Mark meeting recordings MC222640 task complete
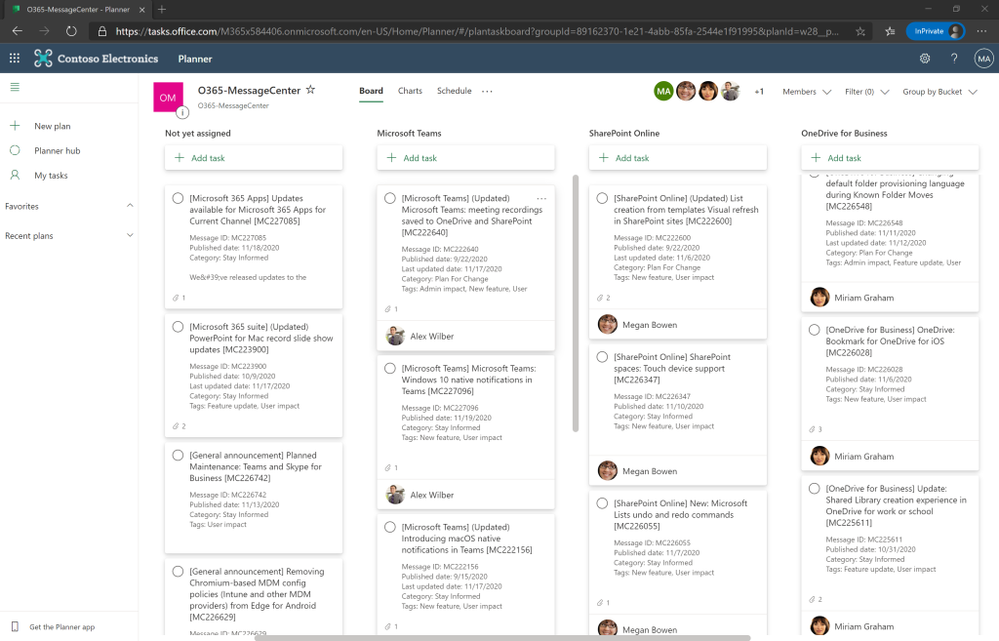This screenshot has width=999, height=641. click(390, 198)
